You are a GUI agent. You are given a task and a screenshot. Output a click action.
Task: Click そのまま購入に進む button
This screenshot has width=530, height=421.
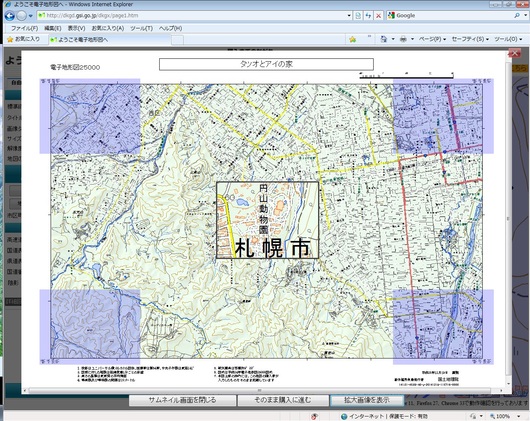coord(283,400)
